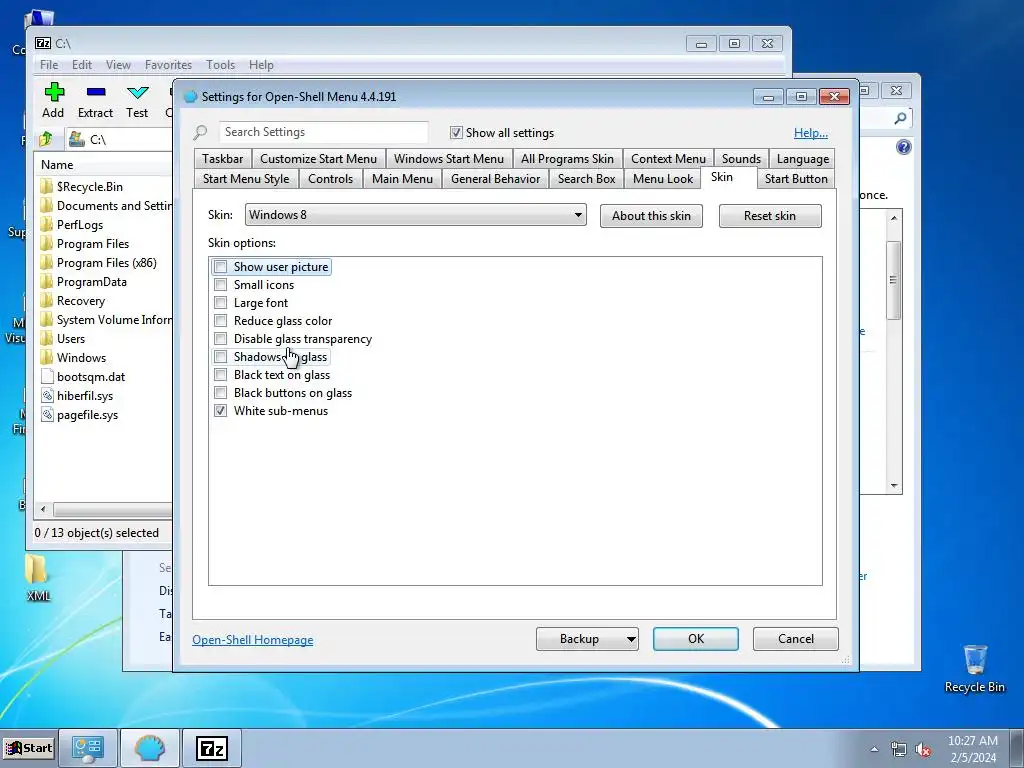The height and width of the screenshot is (768, 1024).
Task: Select the $Recycle.Bin folder icon
Action: click(x=46, y=187)
